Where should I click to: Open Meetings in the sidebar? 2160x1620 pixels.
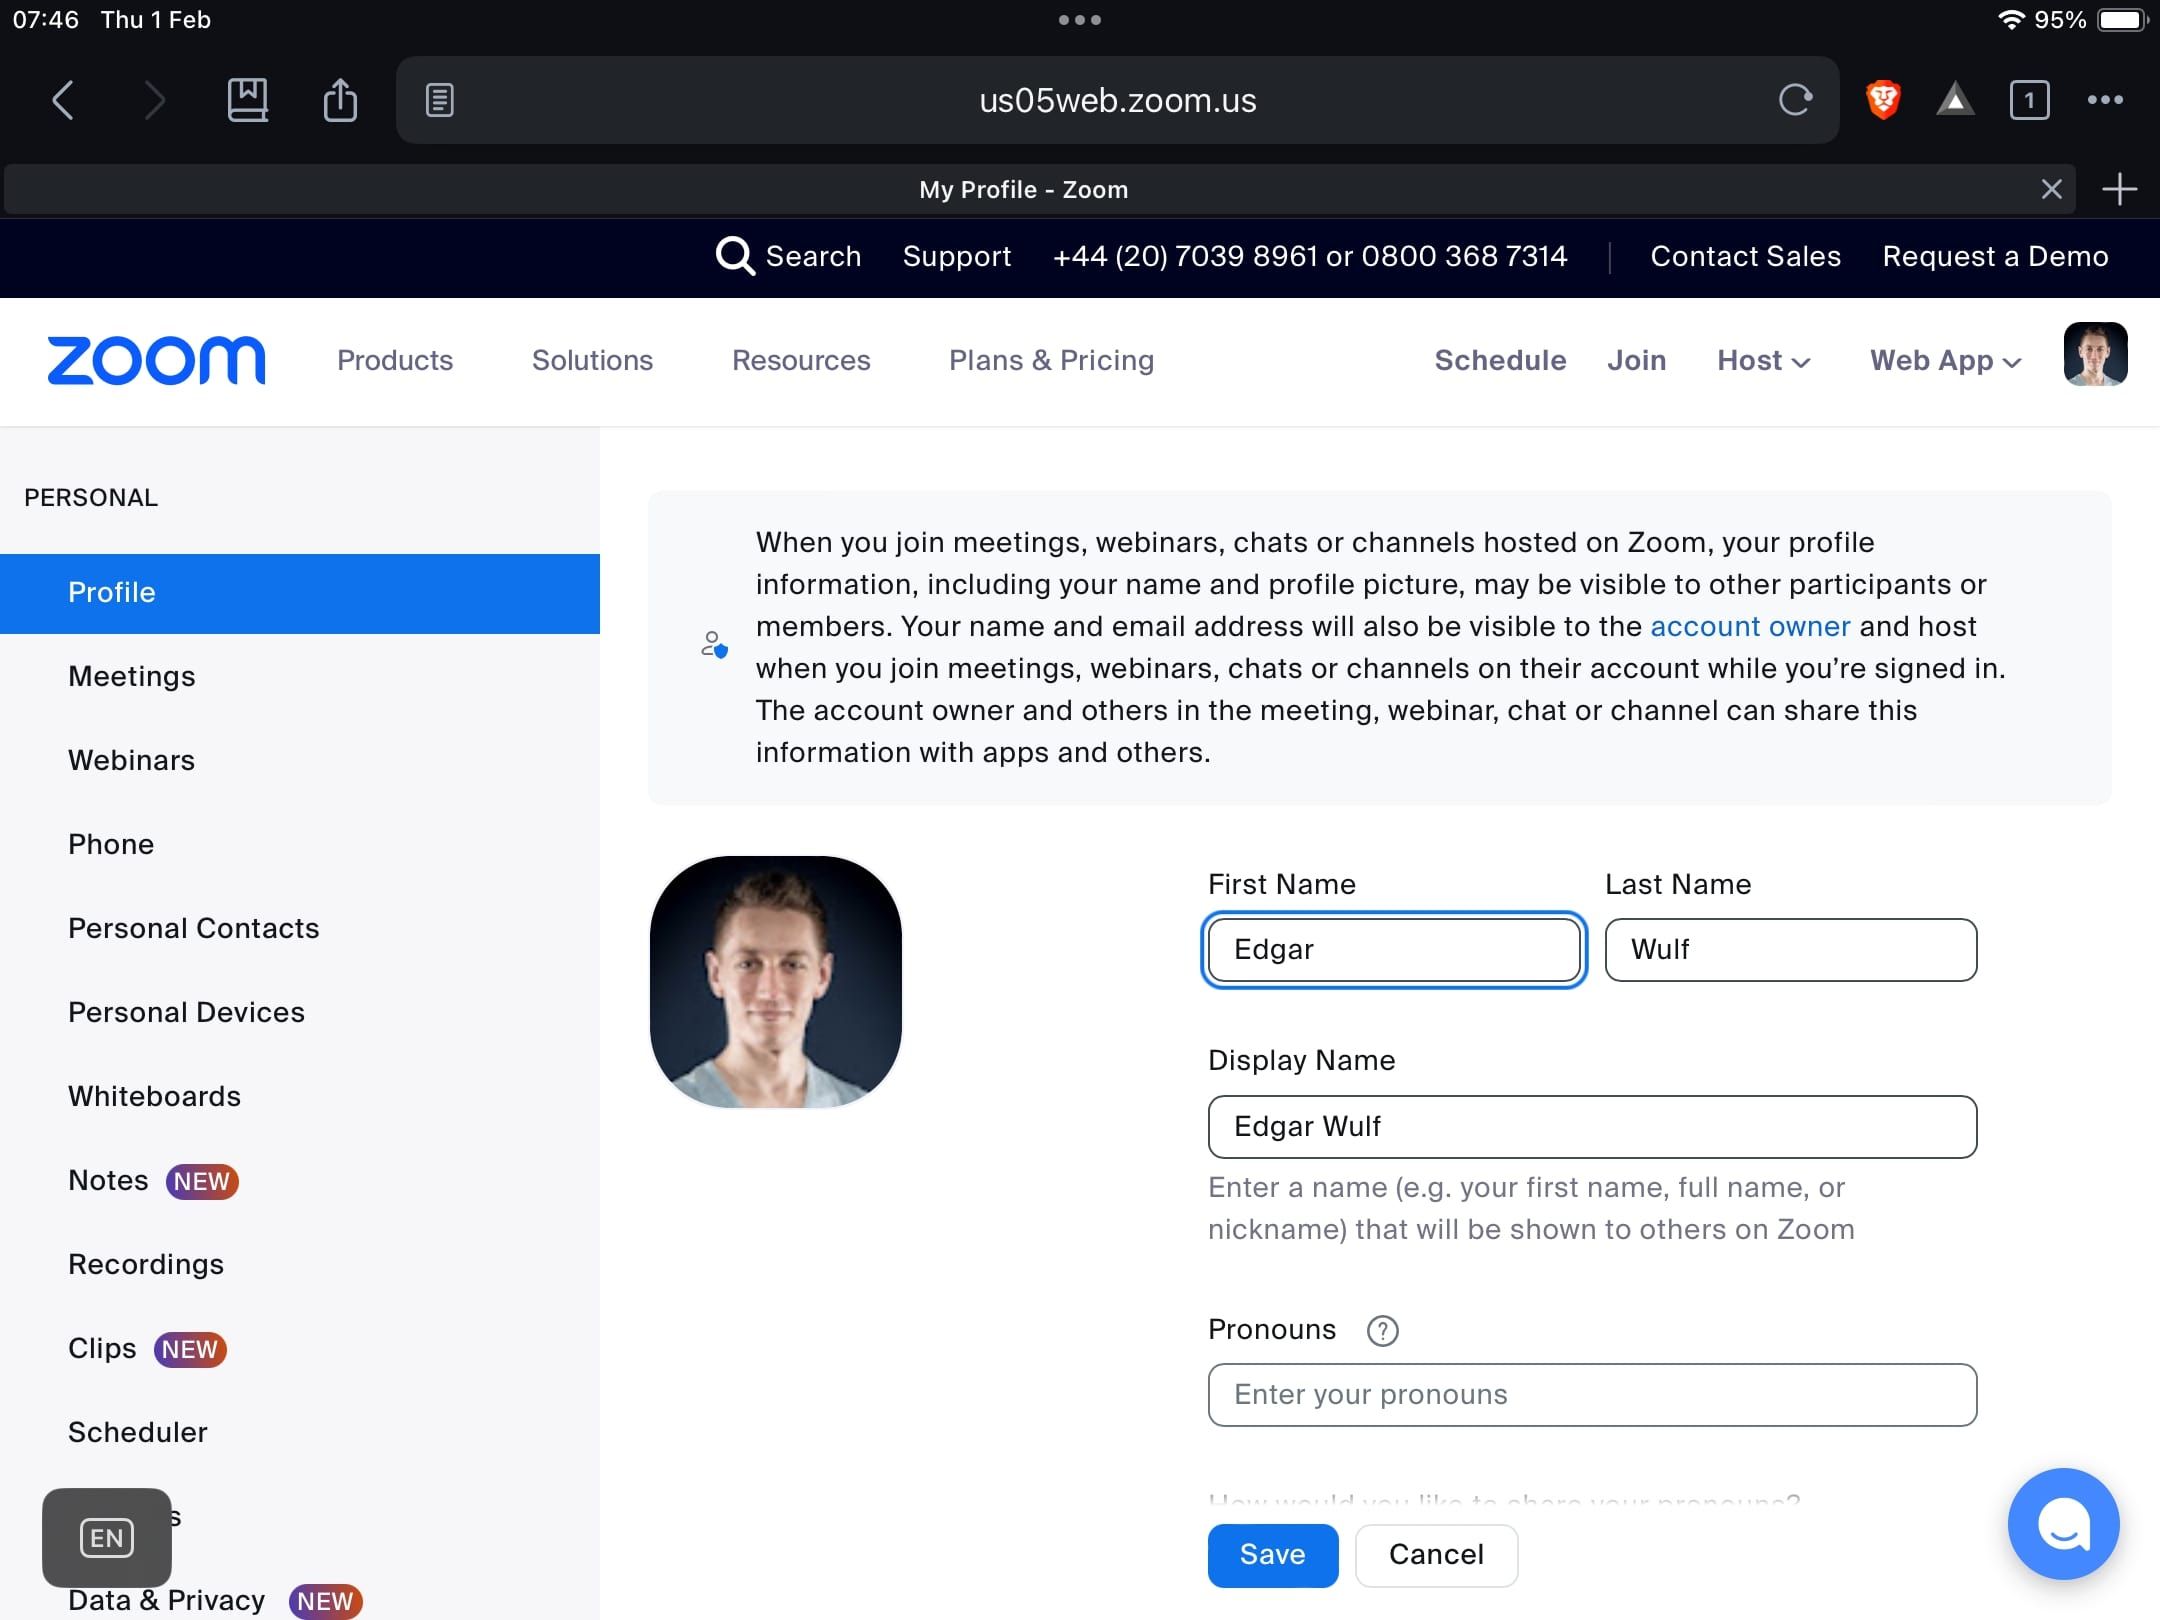[132, 676]
